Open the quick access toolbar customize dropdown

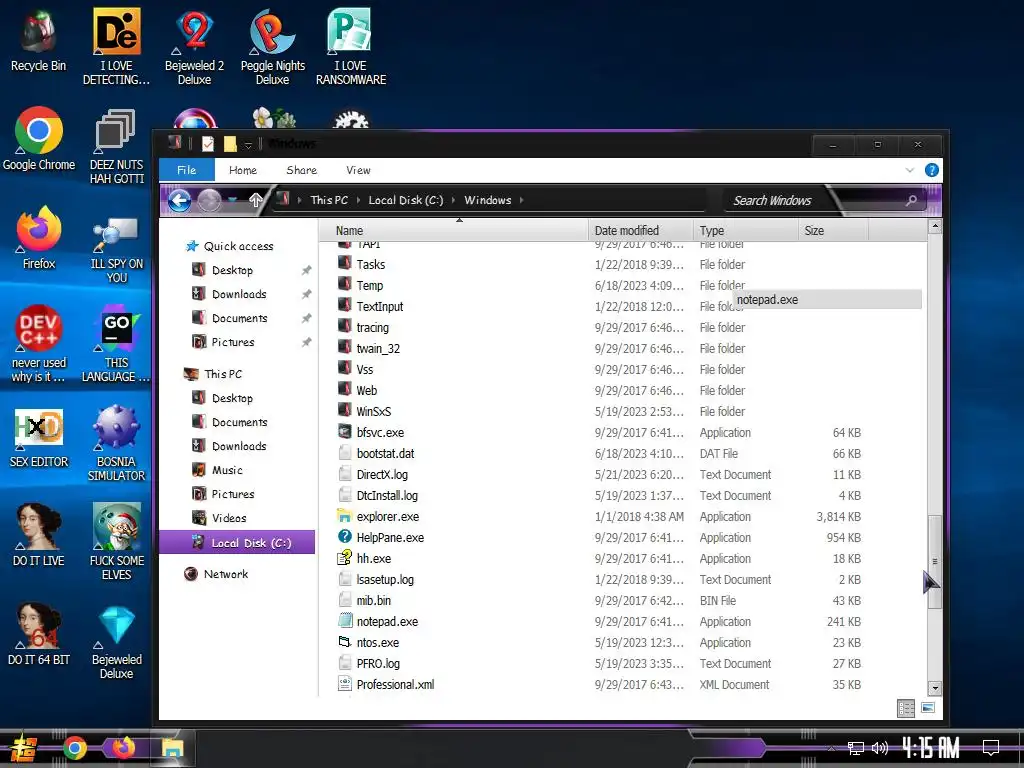(248, 144)
